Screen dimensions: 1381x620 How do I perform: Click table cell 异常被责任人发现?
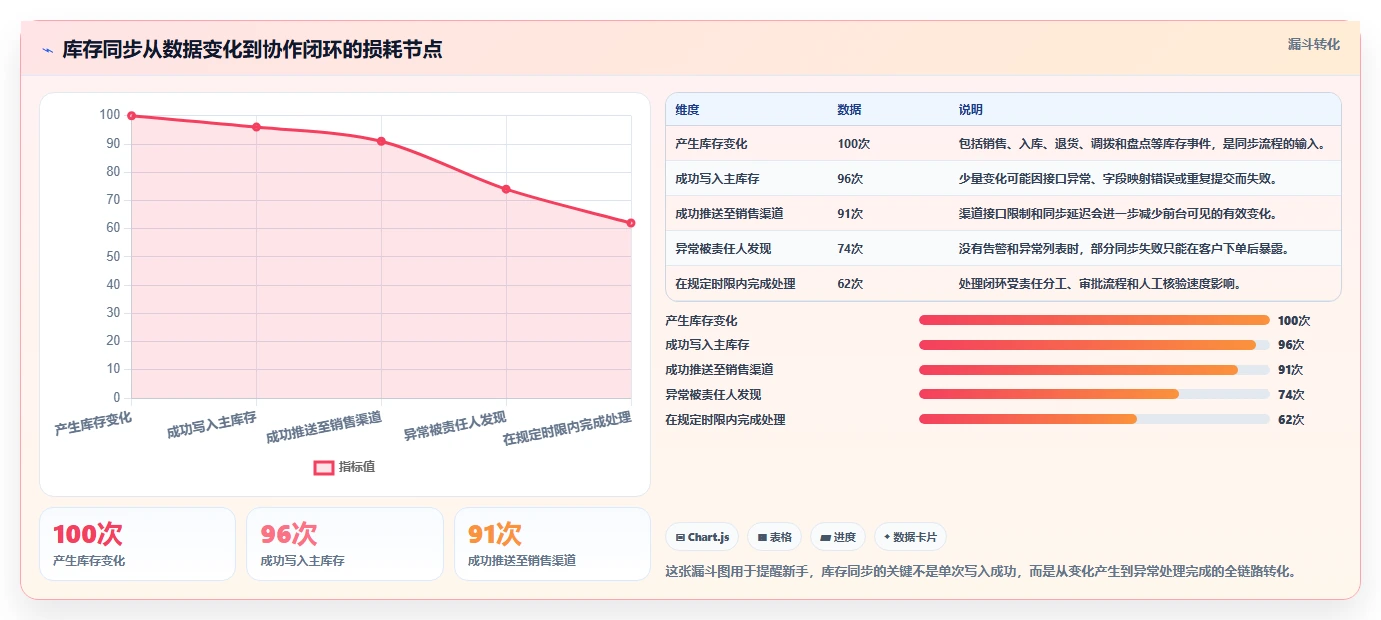(x=723, y=249)
